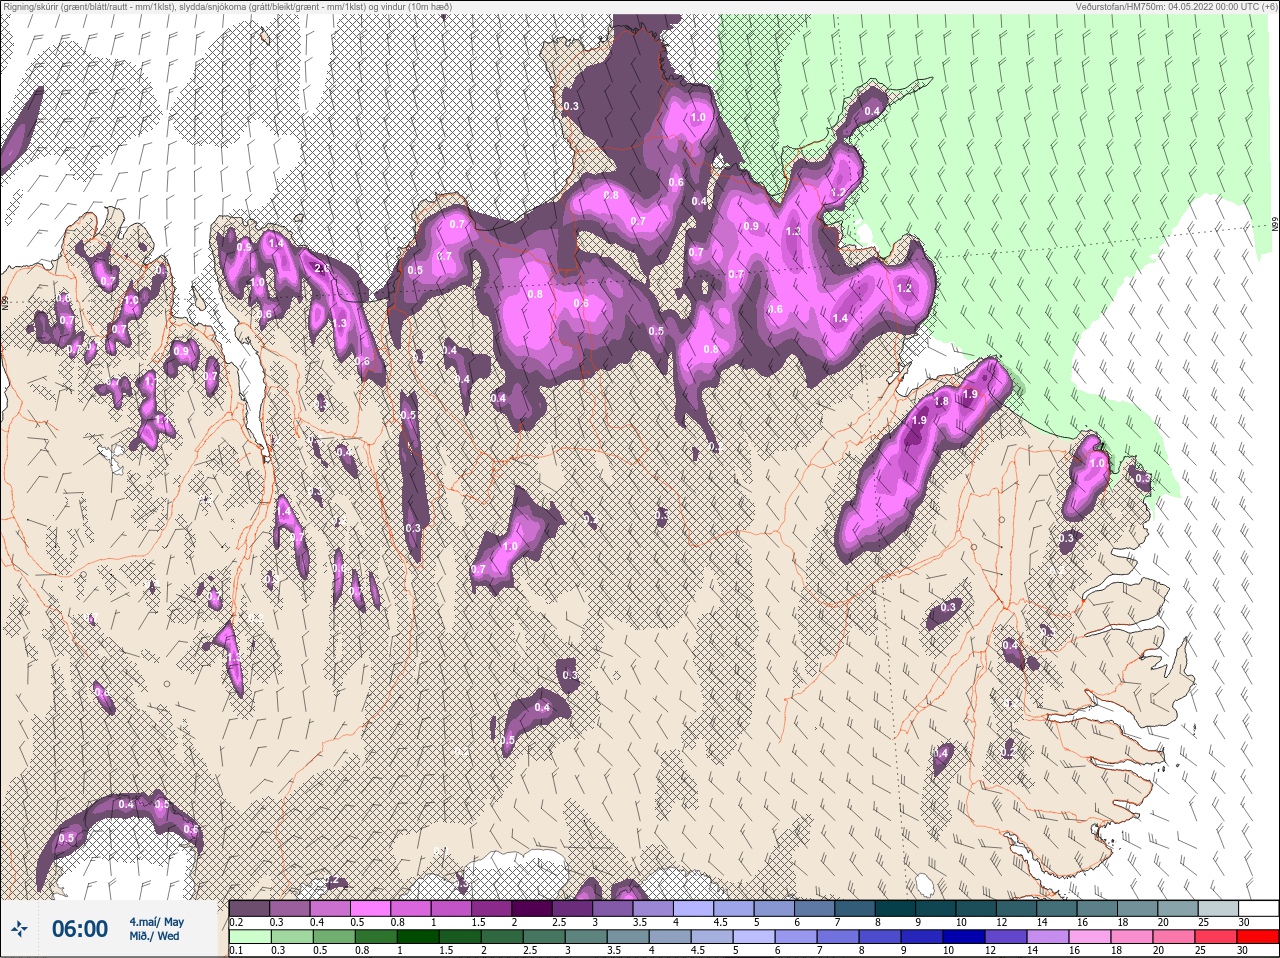Click the Veðurstofan logo icon beside 06:00
This screenshot has height=958, width=1280.
(19, 930)
